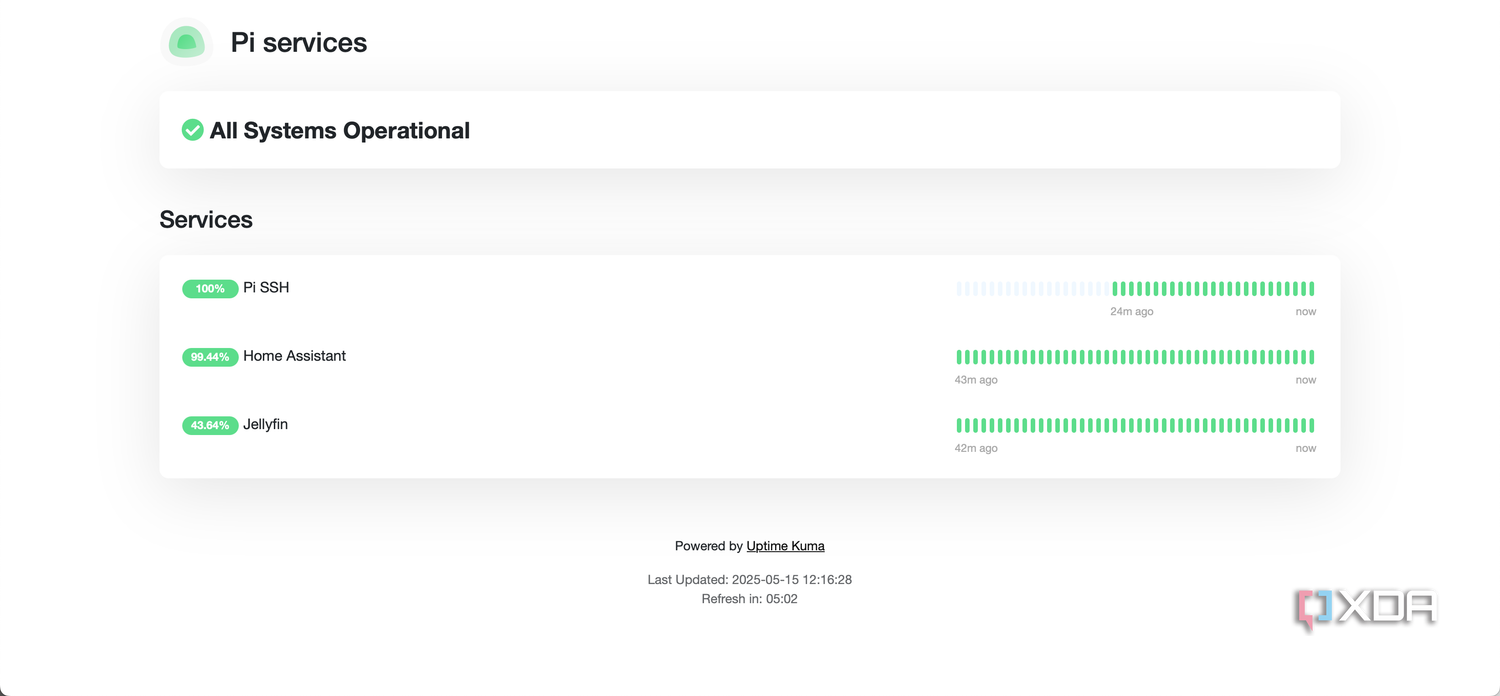
Task: Select the Home Assistant service name
Action: (294, 356)
